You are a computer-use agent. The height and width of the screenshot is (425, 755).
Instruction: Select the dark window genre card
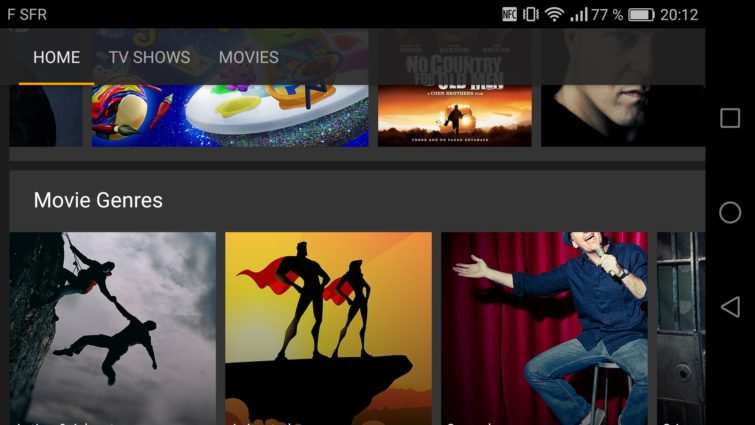tap(681, 328)
